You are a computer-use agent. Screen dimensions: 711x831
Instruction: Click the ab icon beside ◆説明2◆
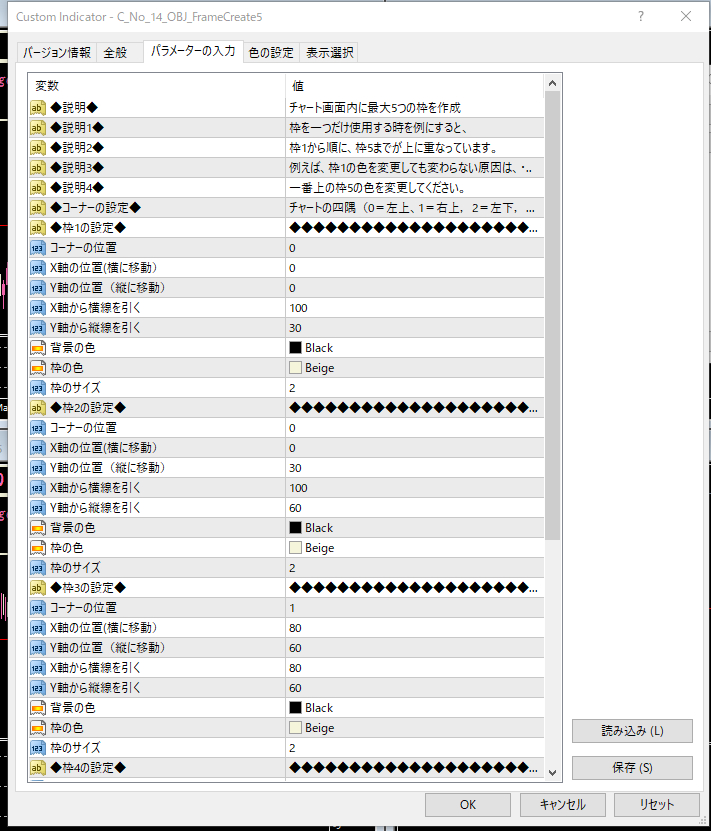coord(38,148)
